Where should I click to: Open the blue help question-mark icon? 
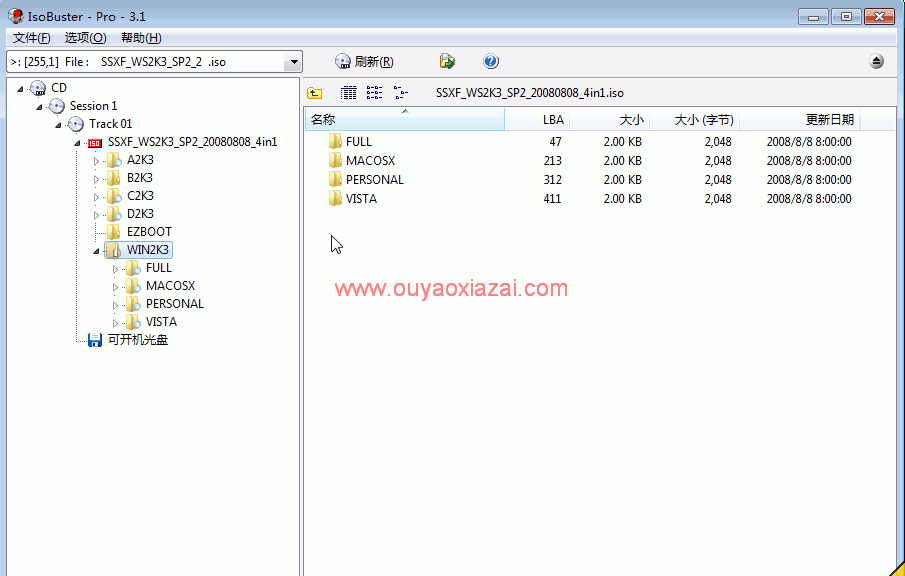[x=491, y=61]
